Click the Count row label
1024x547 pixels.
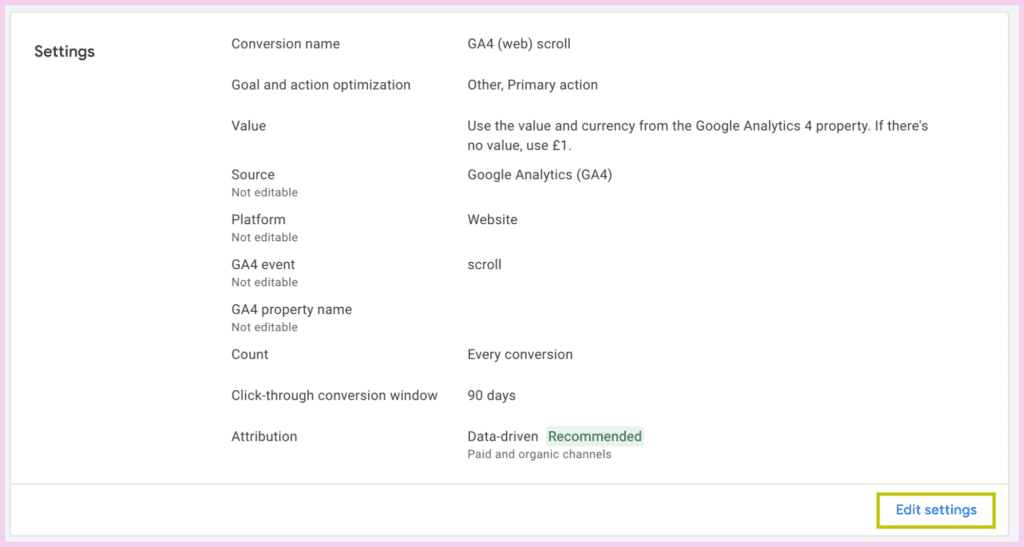point(249,354)
